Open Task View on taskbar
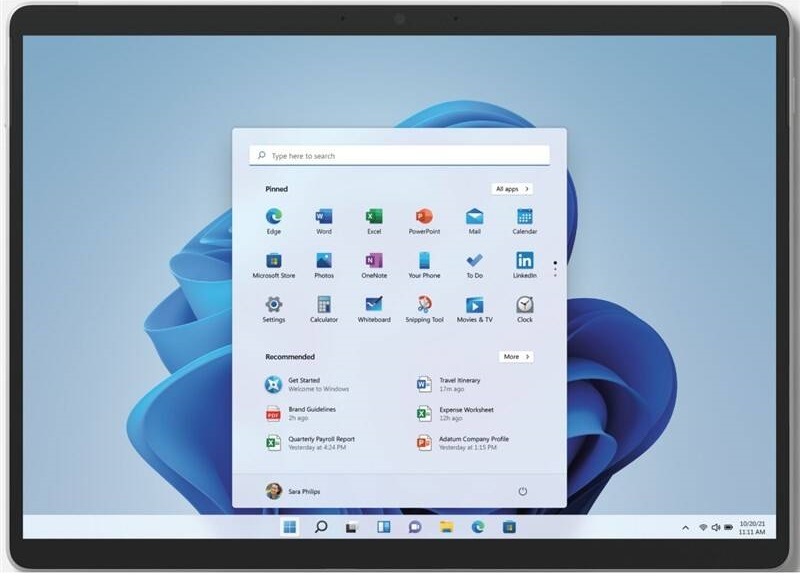 [352, 527]
